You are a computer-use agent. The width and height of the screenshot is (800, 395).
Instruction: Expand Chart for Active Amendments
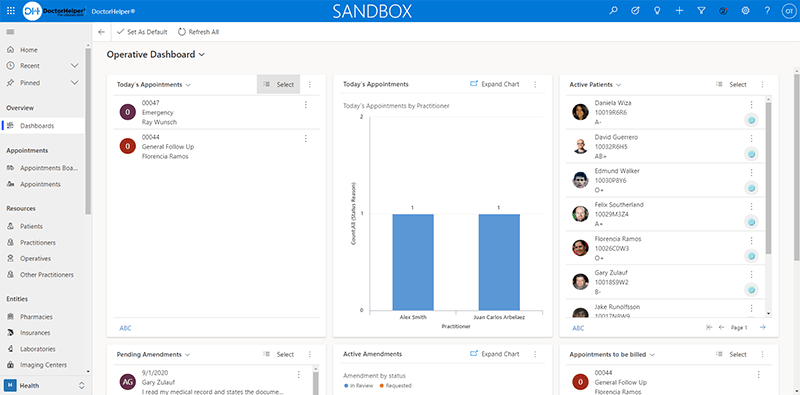tap(494, 354)
